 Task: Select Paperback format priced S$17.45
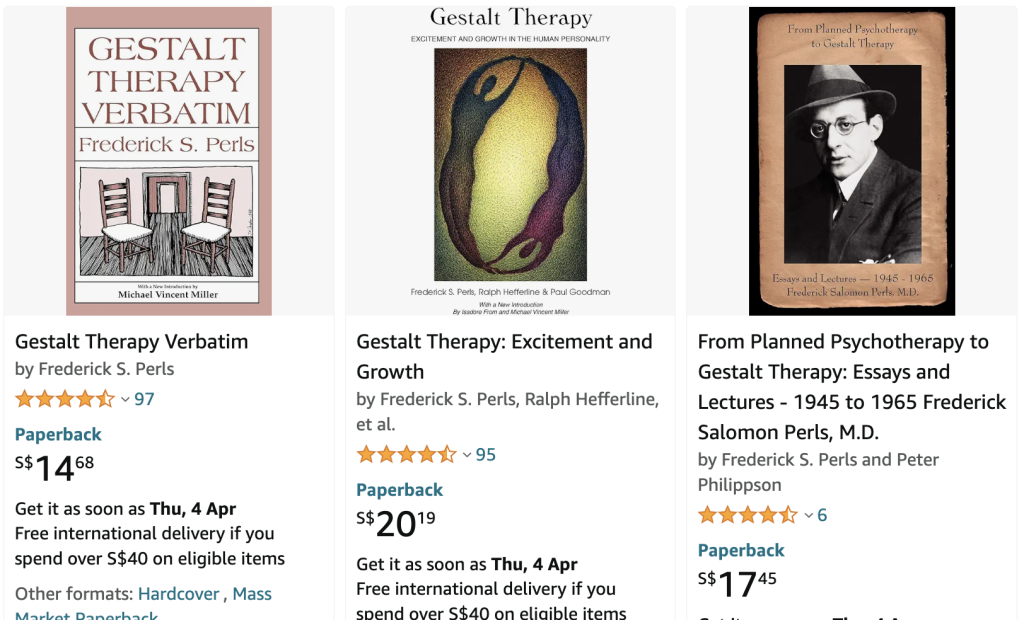pos(741,550)
